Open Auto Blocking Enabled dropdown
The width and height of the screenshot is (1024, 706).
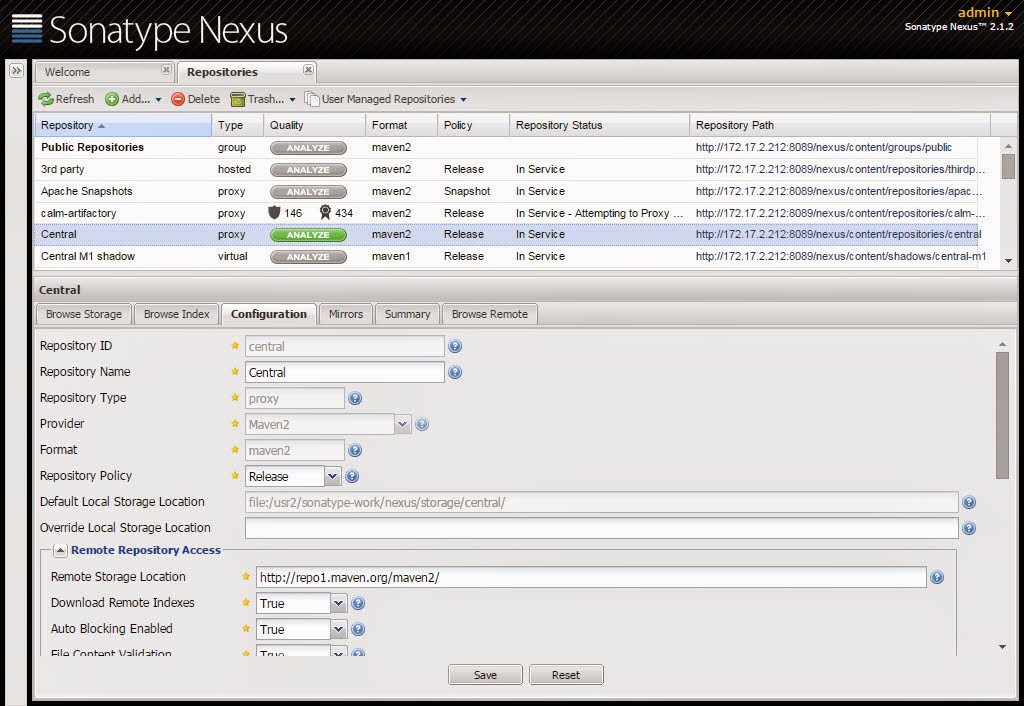[338, 630]
